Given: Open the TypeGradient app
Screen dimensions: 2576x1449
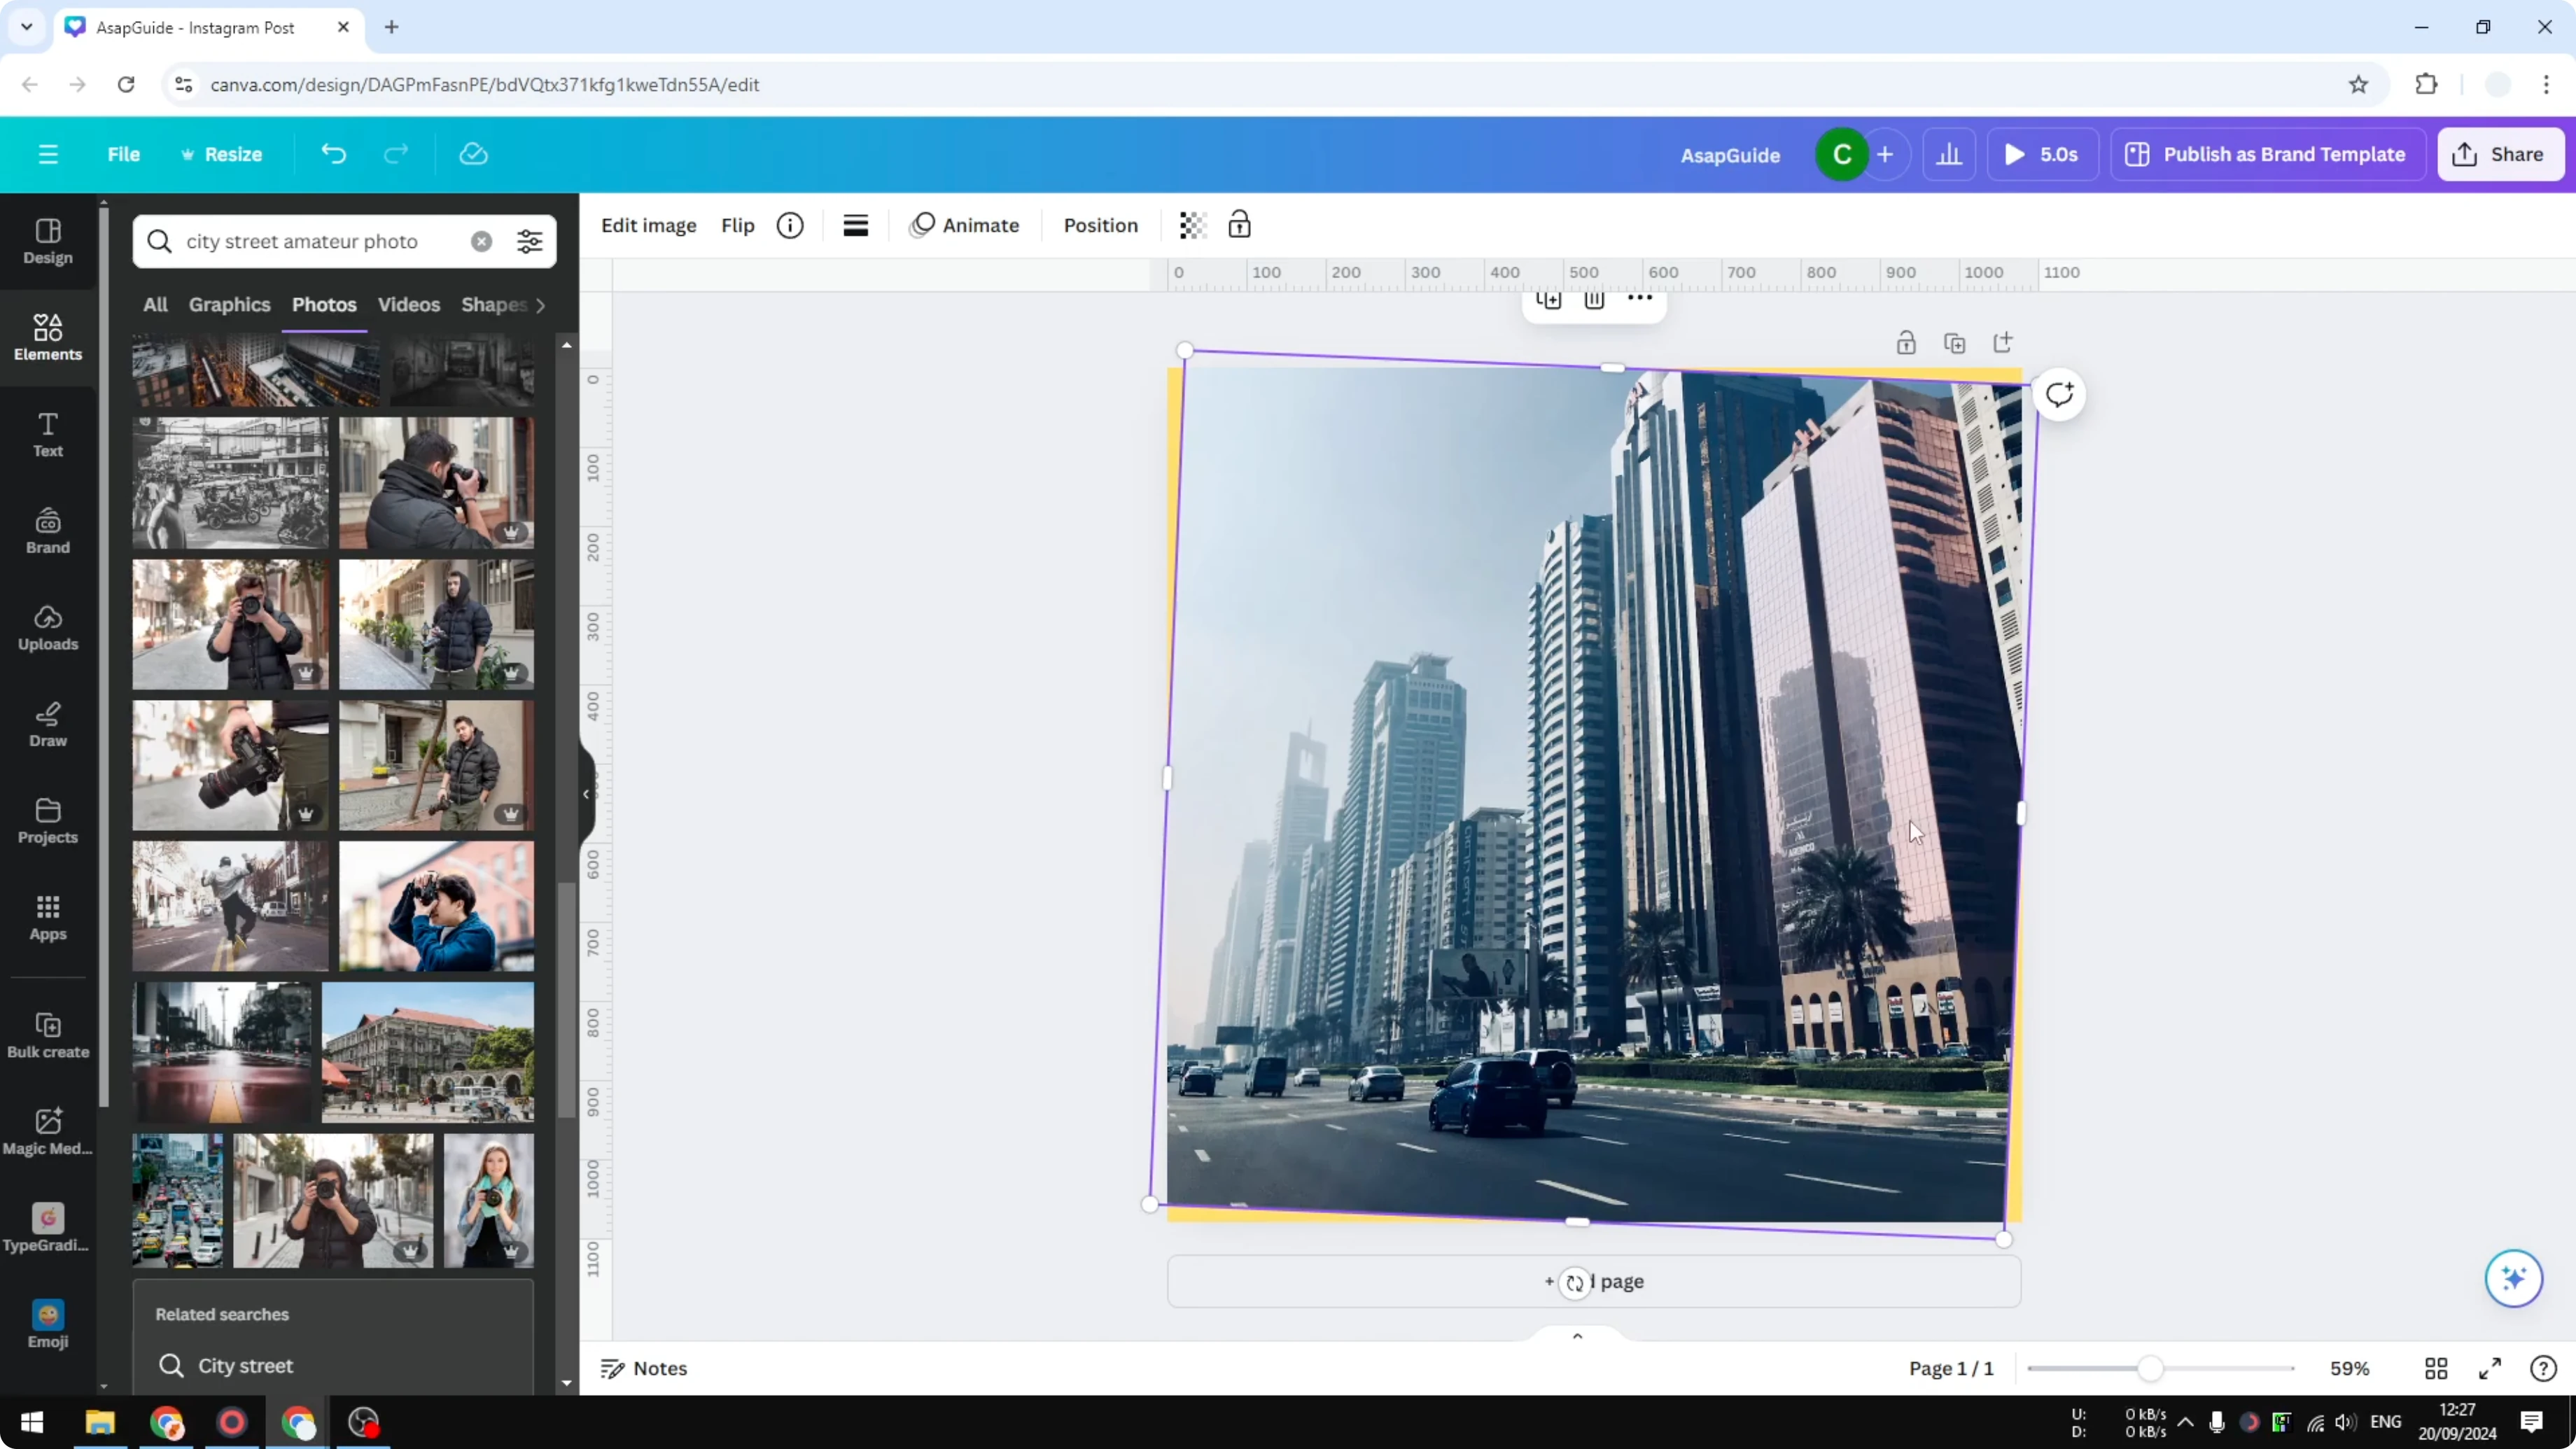Looking at the screenshot, I should [x=48, y=1228].
